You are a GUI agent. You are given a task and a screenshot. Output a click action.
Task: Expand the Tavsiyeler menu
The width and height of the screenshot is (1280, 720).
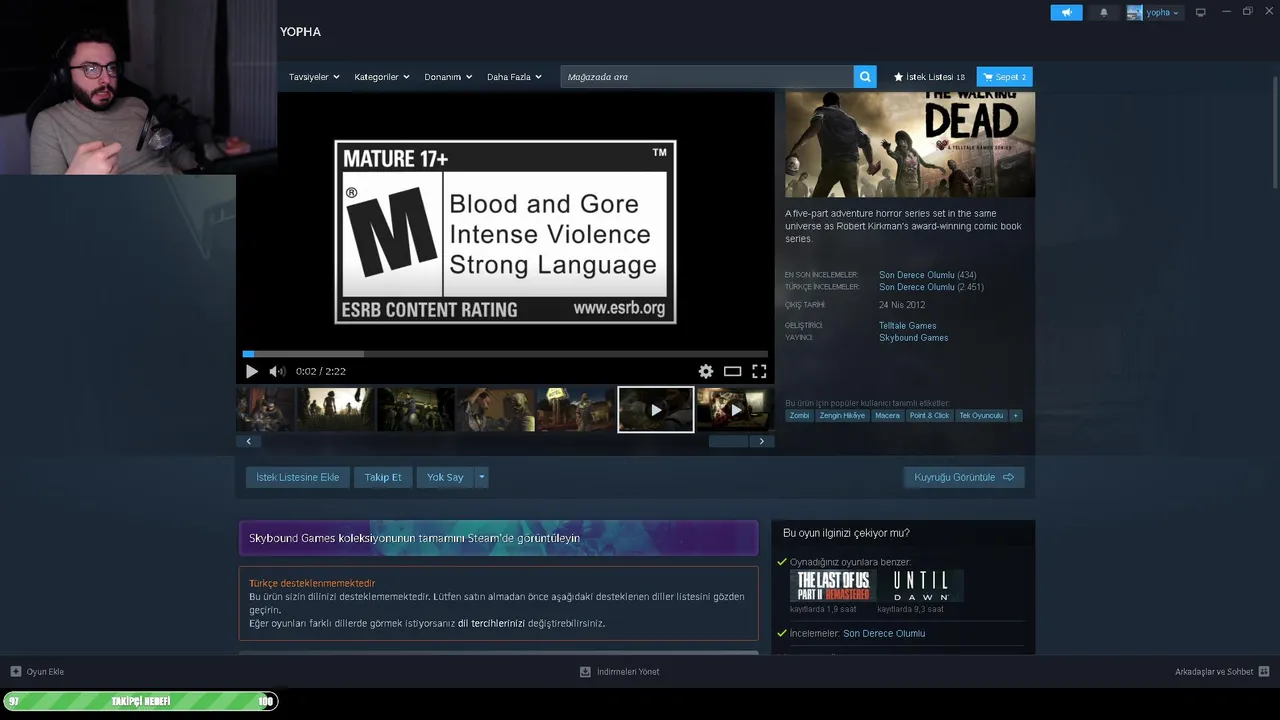pos(314,77)
